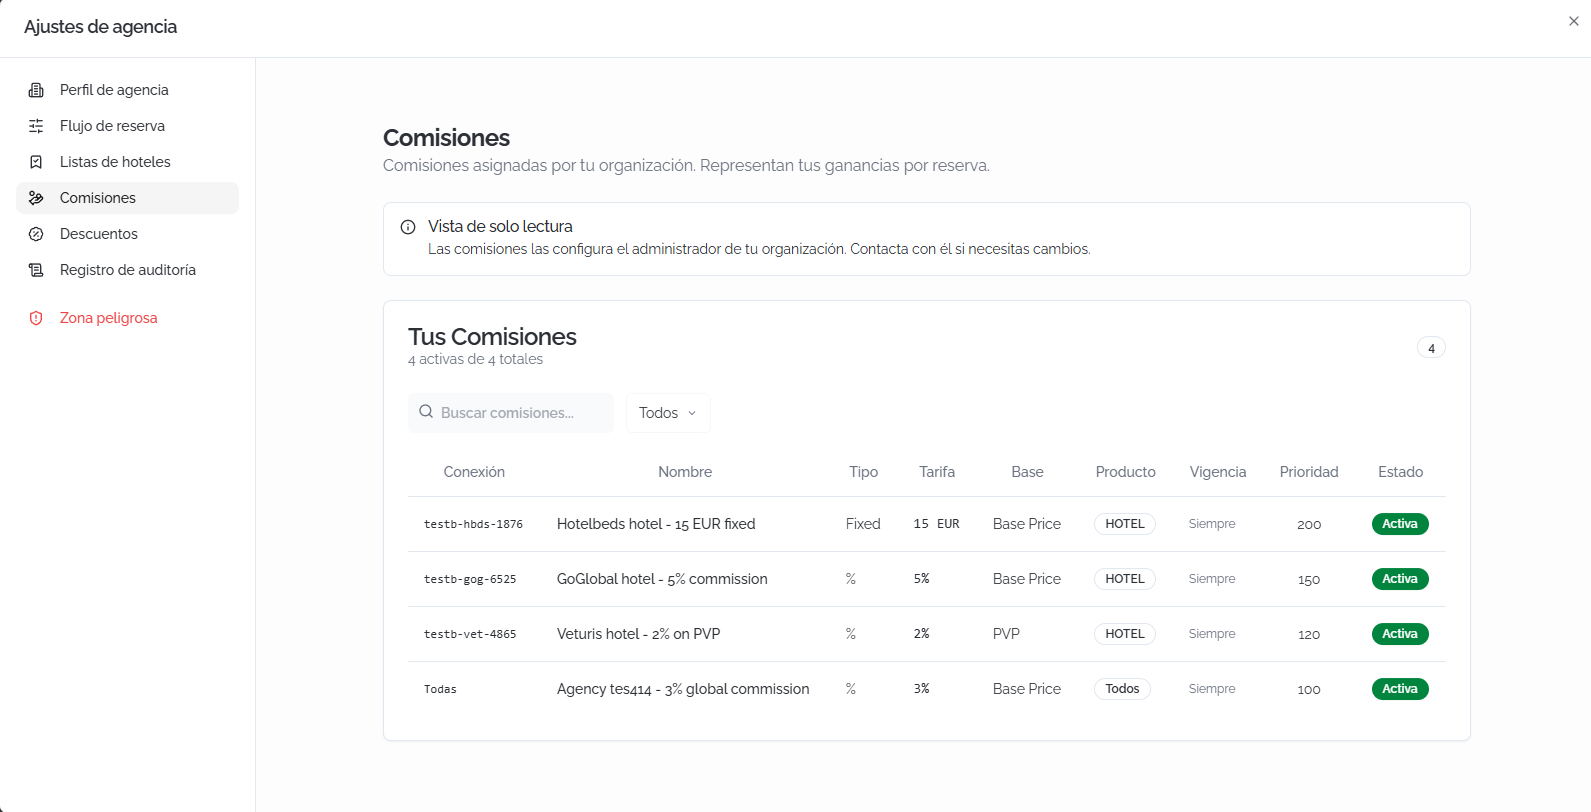The image size is (1591, 812).
Task: Close the Ajustes de agencia dialog
Action: coord(1574,21)
